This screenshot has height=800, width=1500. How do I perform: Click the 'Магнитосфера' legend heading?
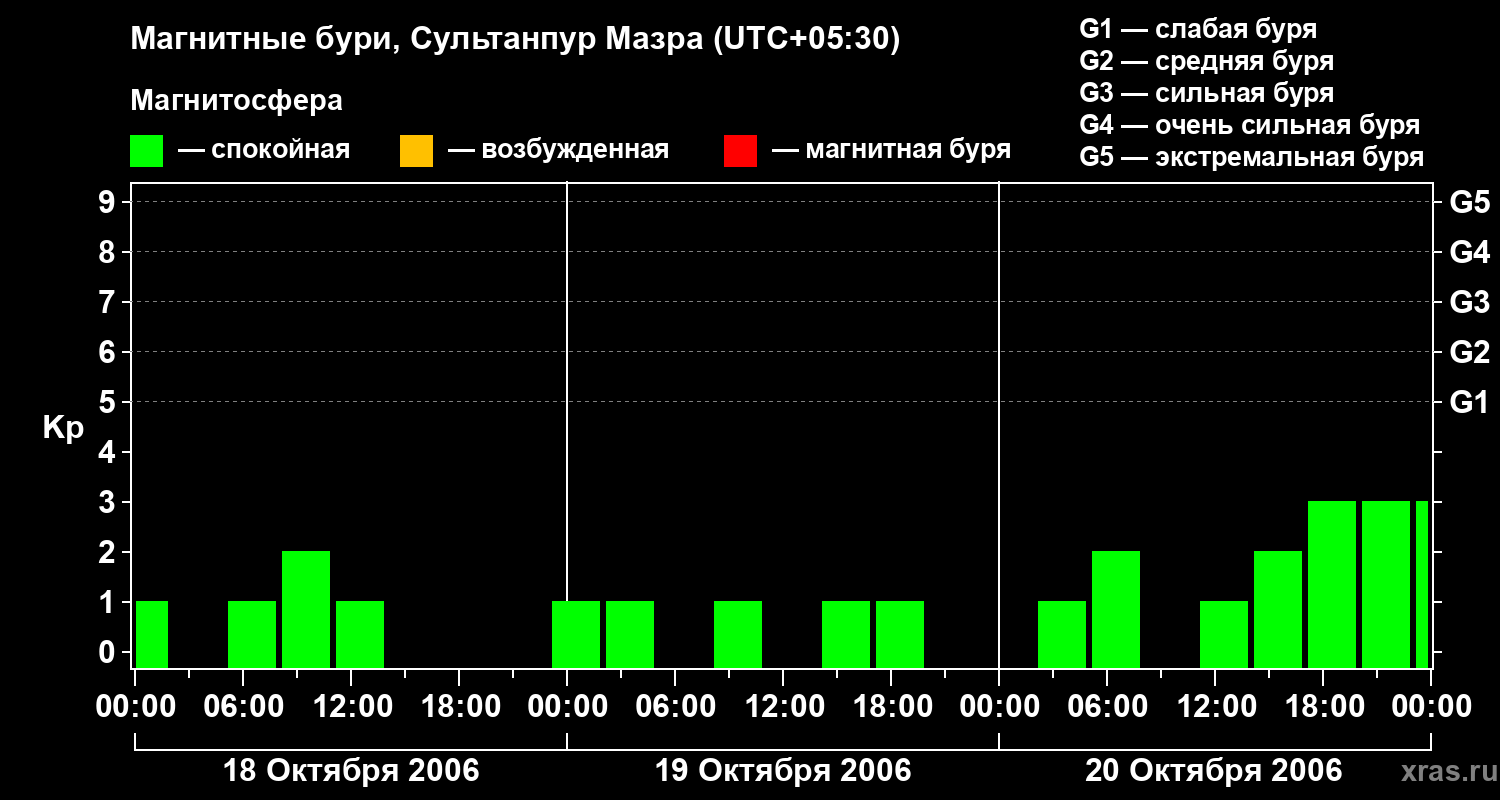[x=236, y=101]
